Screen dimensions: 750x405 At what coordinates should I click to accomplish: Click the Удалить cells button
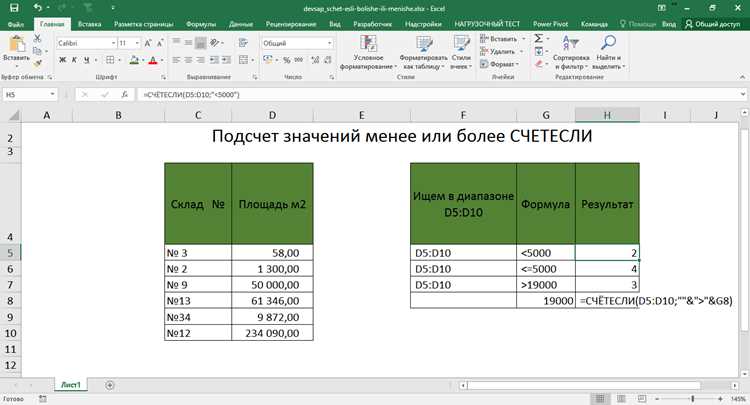pyautogui.click(x=502, y=51)
